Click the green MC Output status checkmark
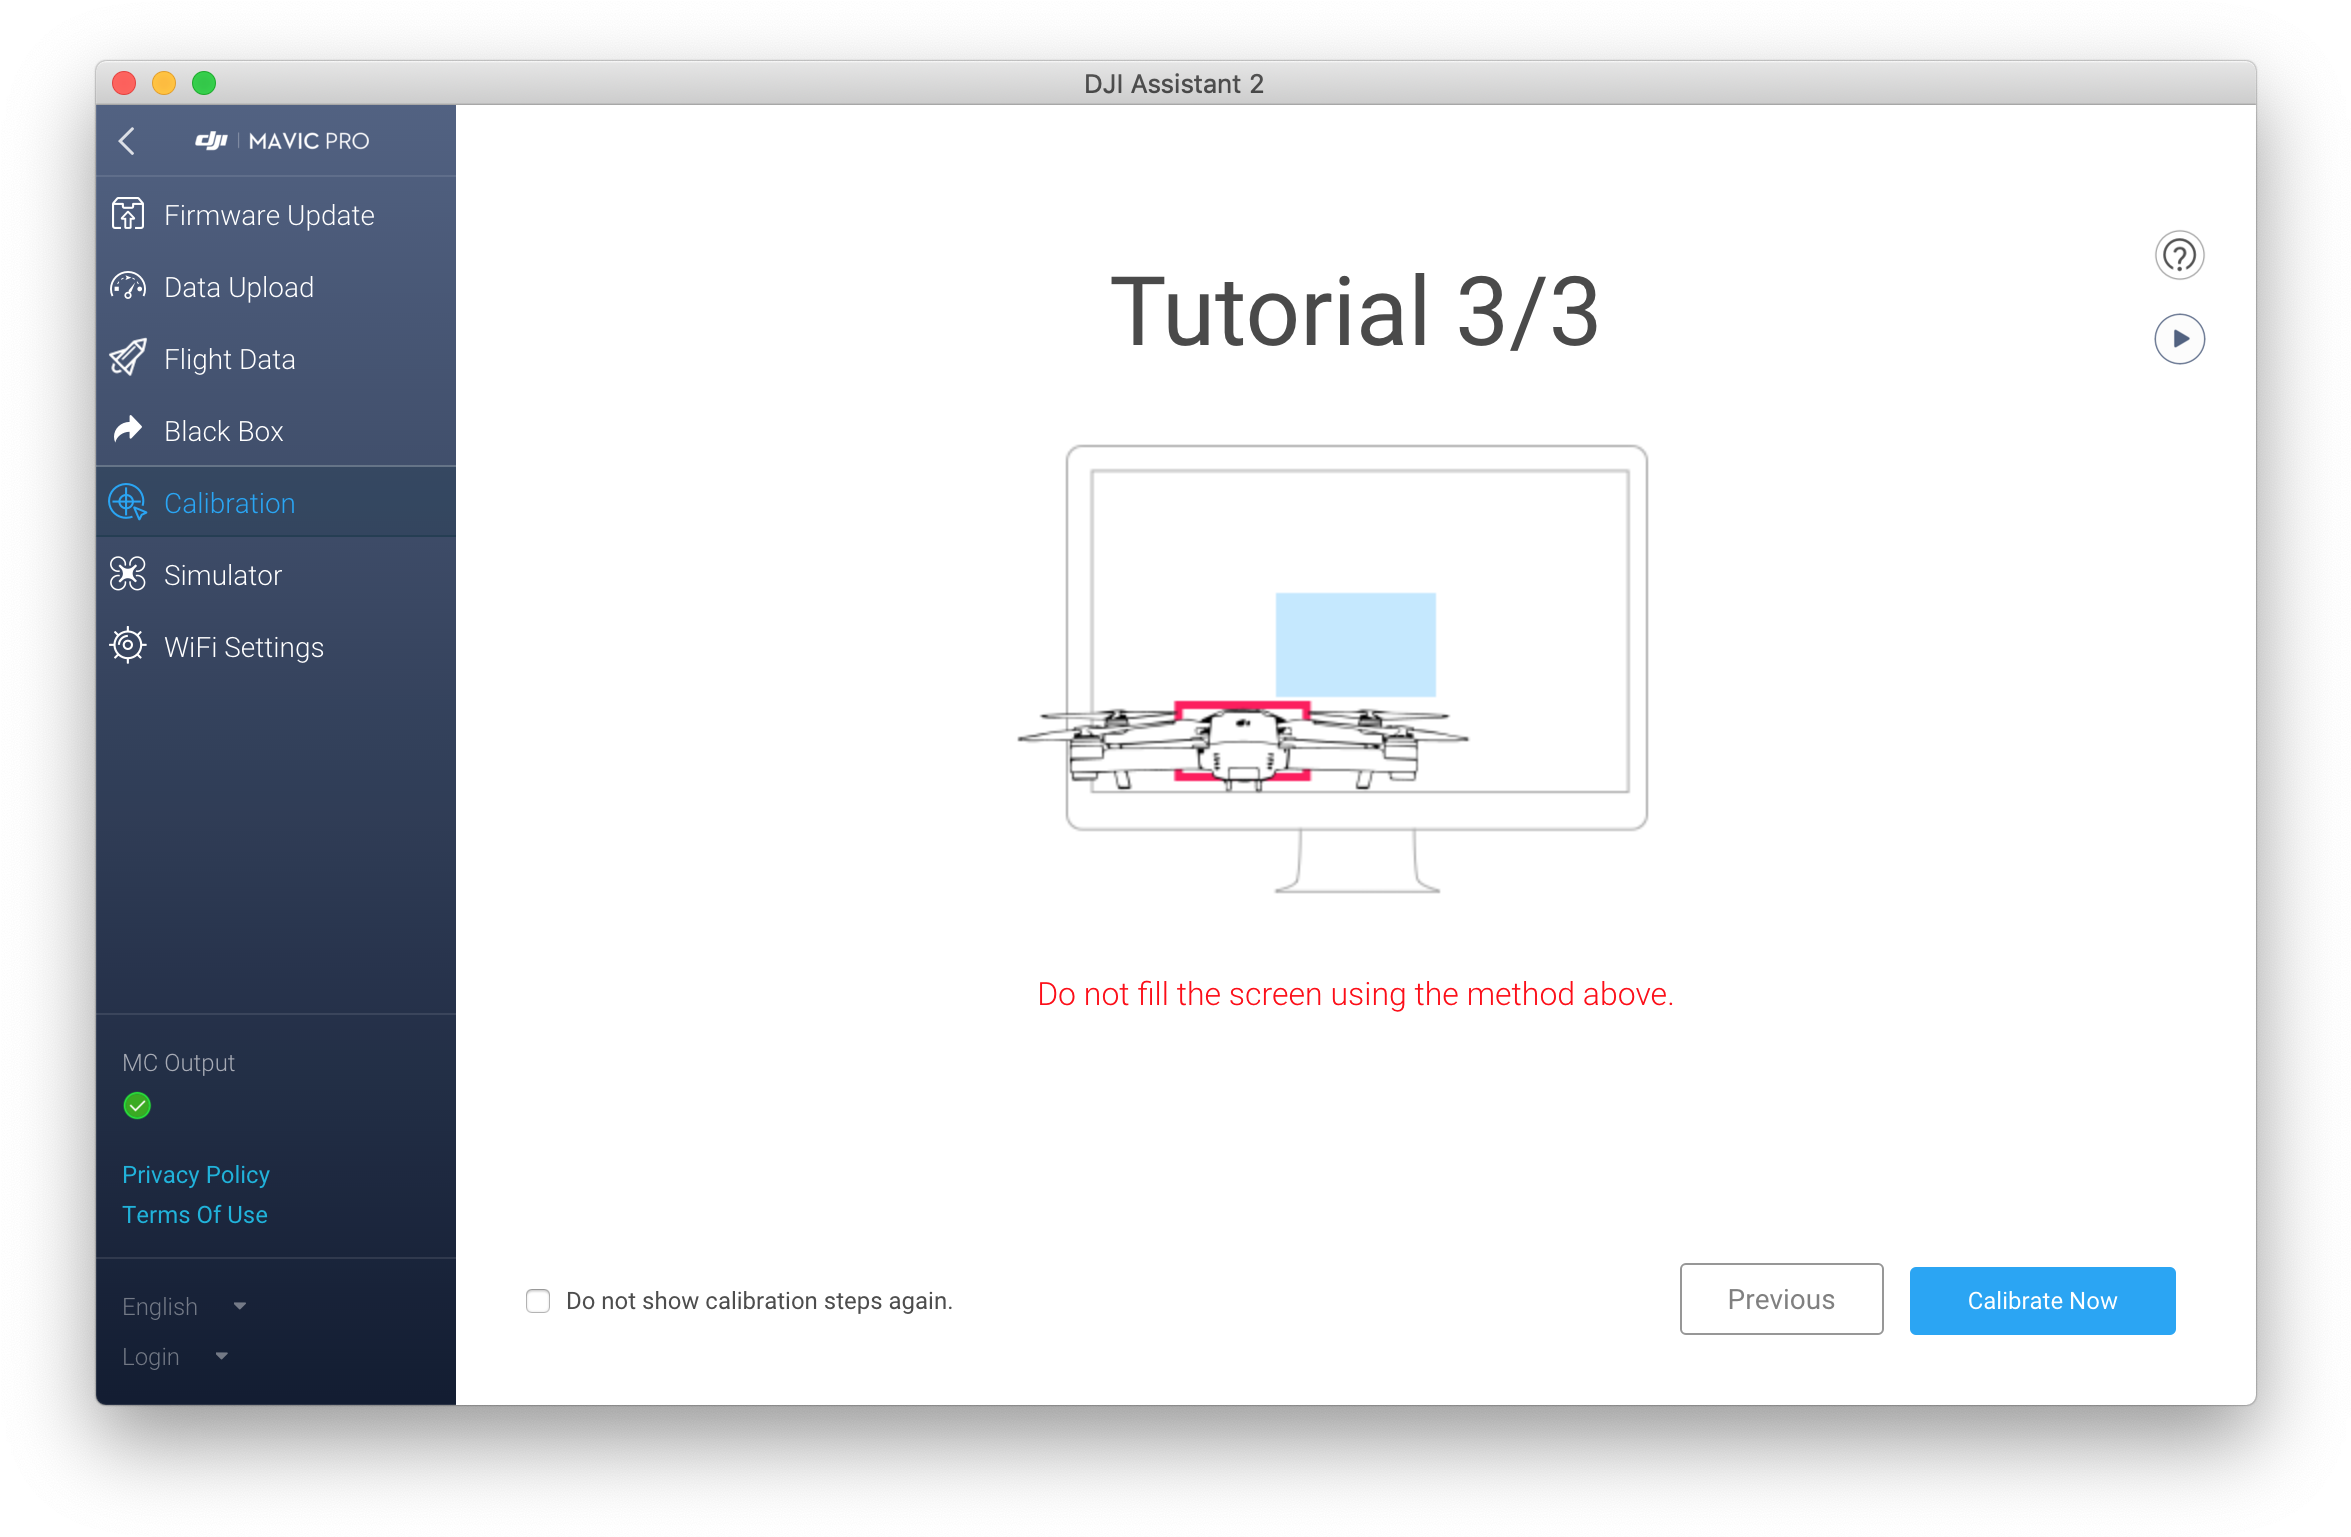2351x1537 pixels. coord(137,1105)
